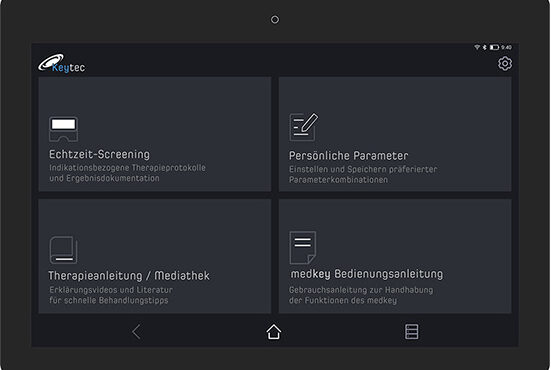Image resolution: width=551 pixels, height=370 pixels.
Task: Click text "Parameterkombinationen"
Action: (x=338, y=180)
